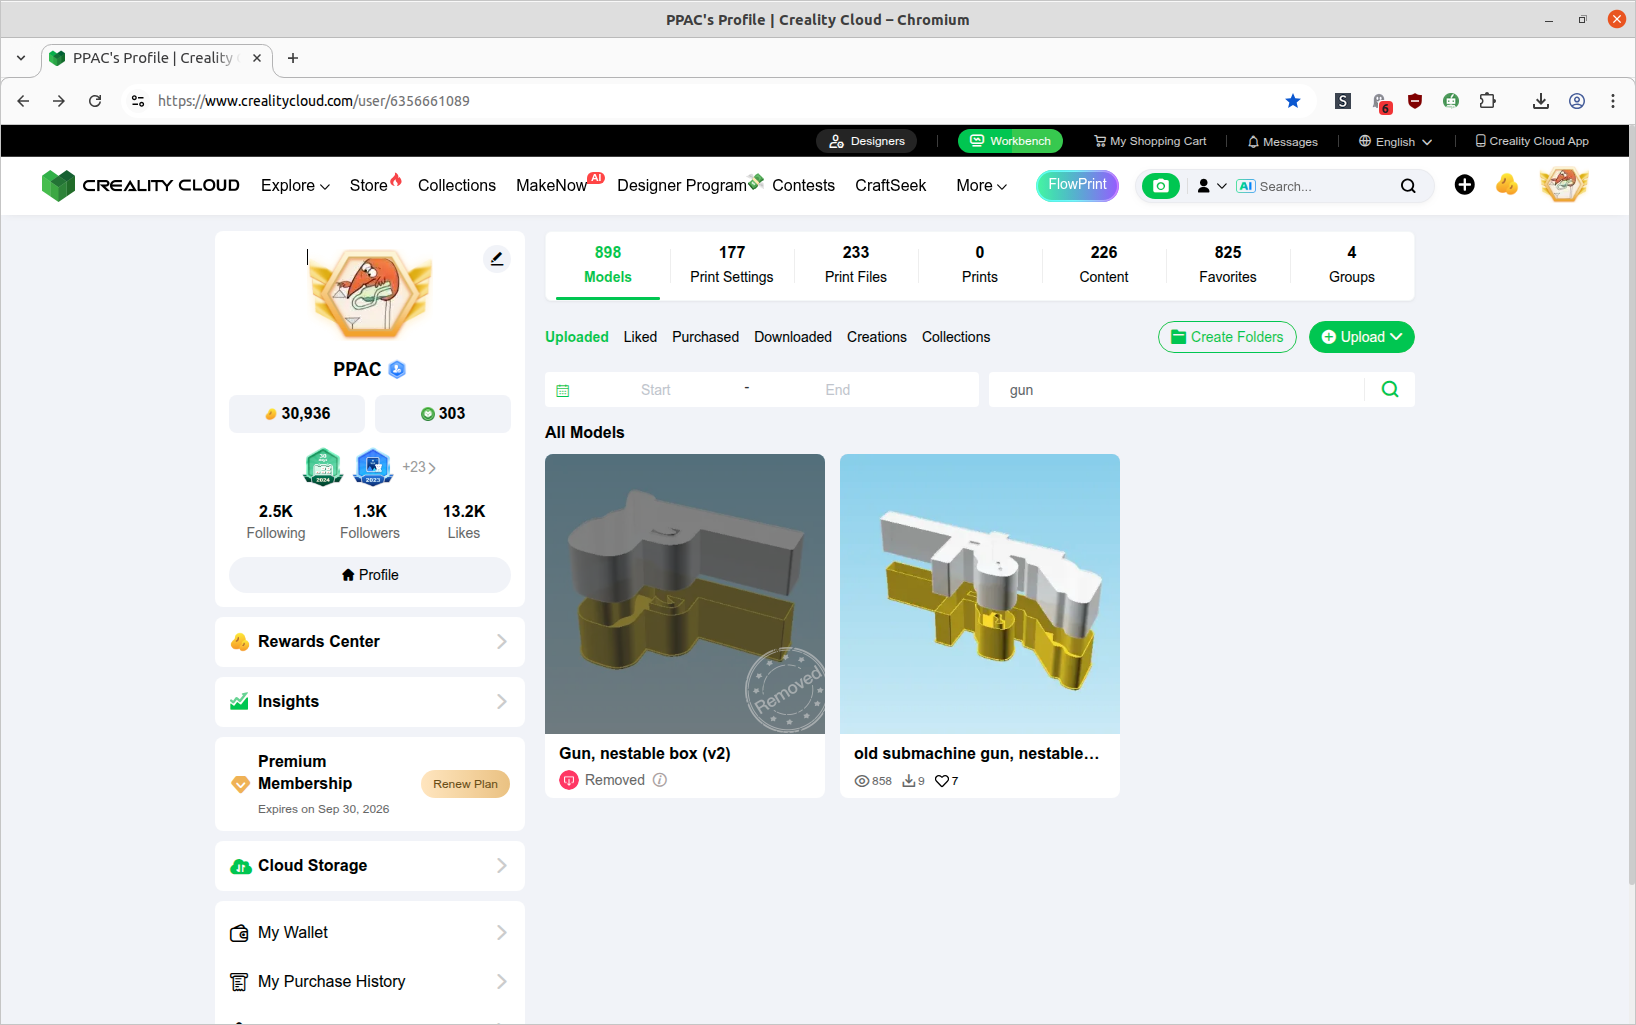Open the Workbench button

(x=1010, y=141)
